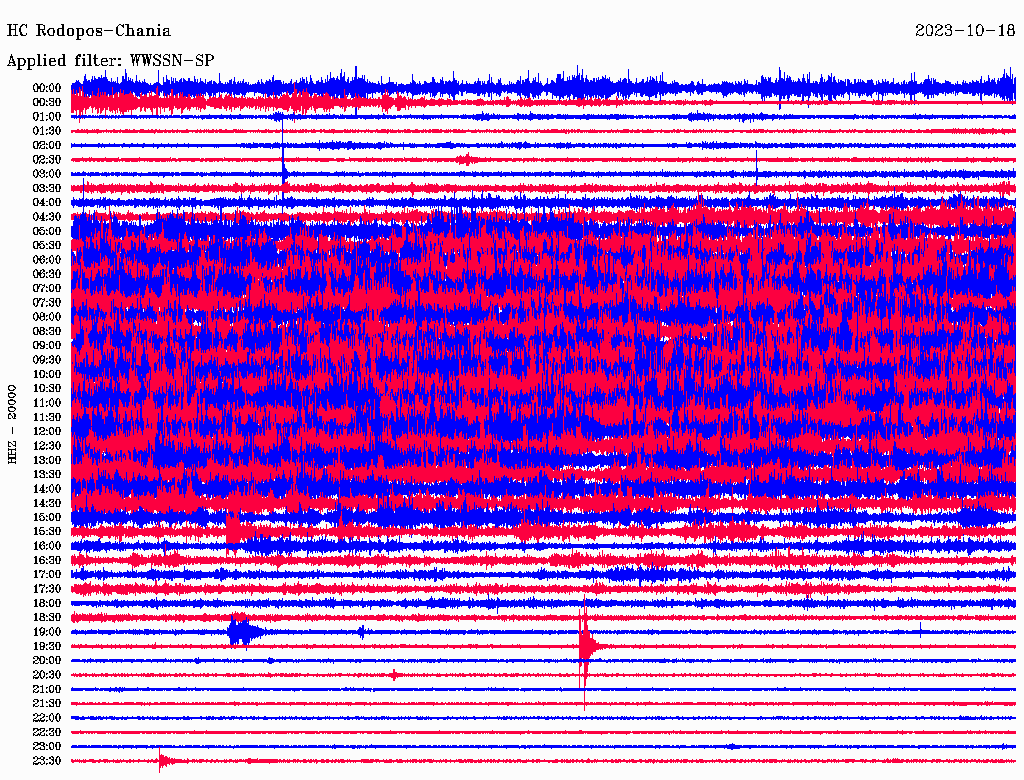Click the '19:30' time label
This screenshot has height=780, width=1024.
(x=47, y=646)
